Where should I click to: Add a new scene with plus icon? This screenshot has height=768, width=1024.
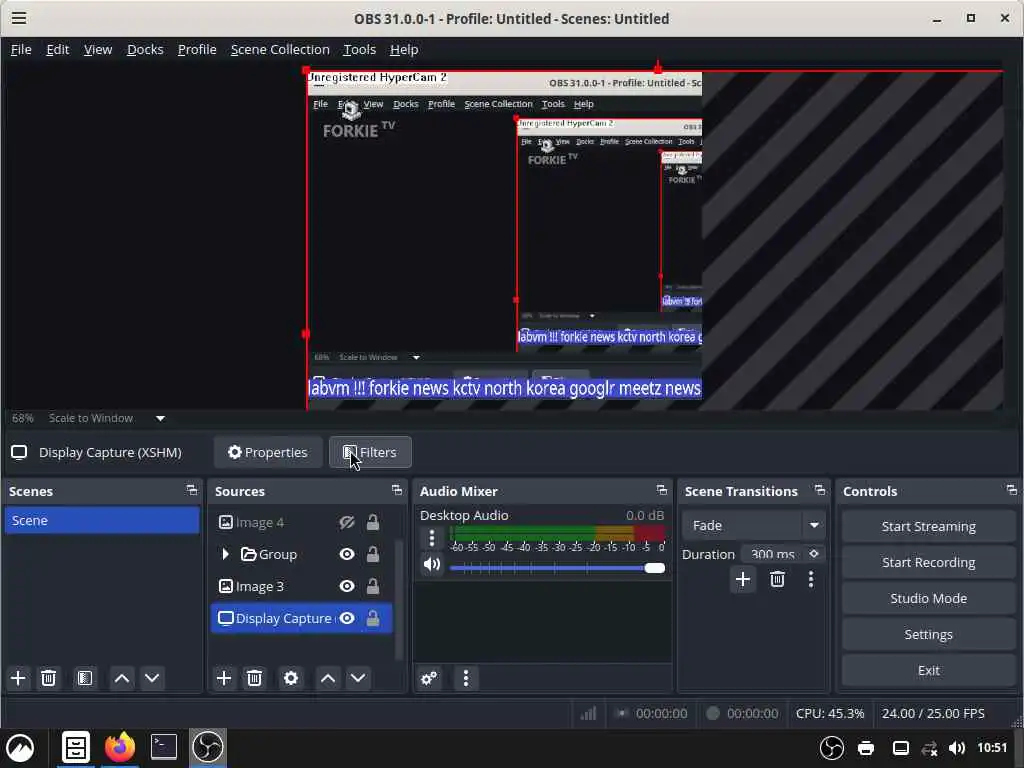coord(18,678)
